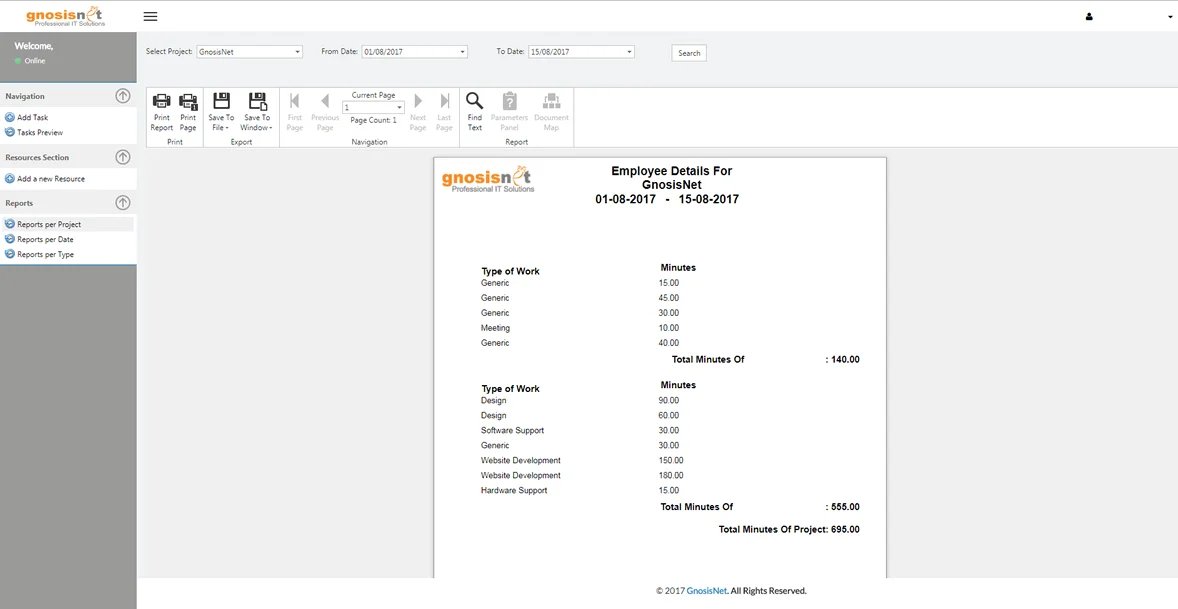Go to Previous Page

tap(325, 113)
